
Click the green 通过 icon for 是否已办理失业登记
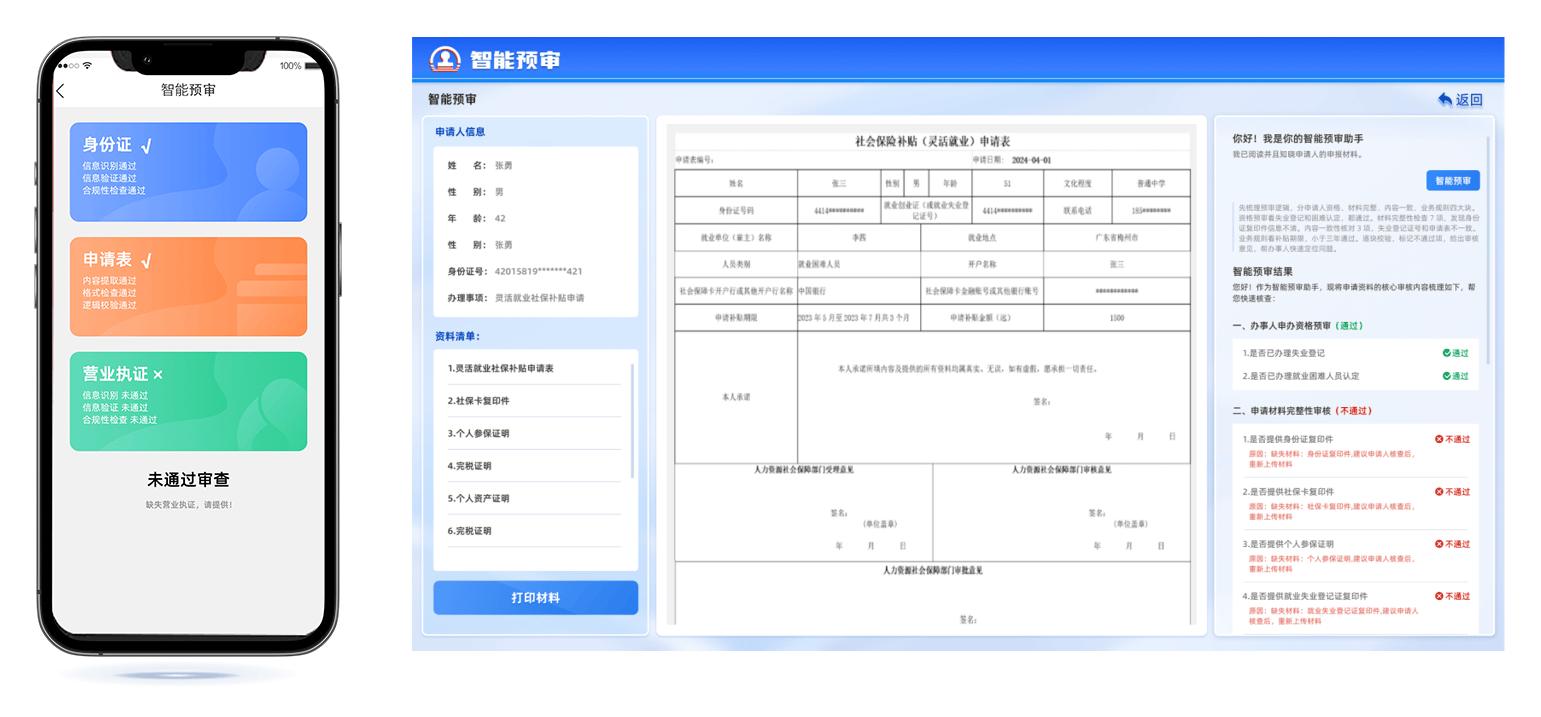coord(1446,353)
